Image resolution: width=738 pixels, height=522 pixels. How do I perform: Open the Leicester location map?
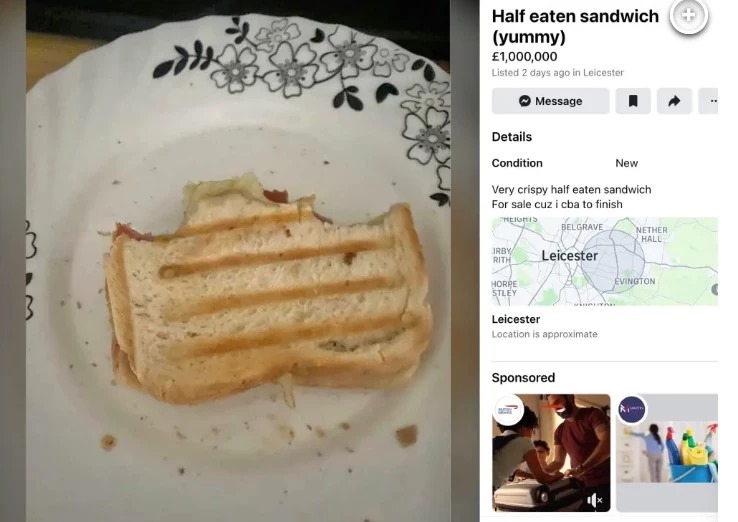pos(605,261)
